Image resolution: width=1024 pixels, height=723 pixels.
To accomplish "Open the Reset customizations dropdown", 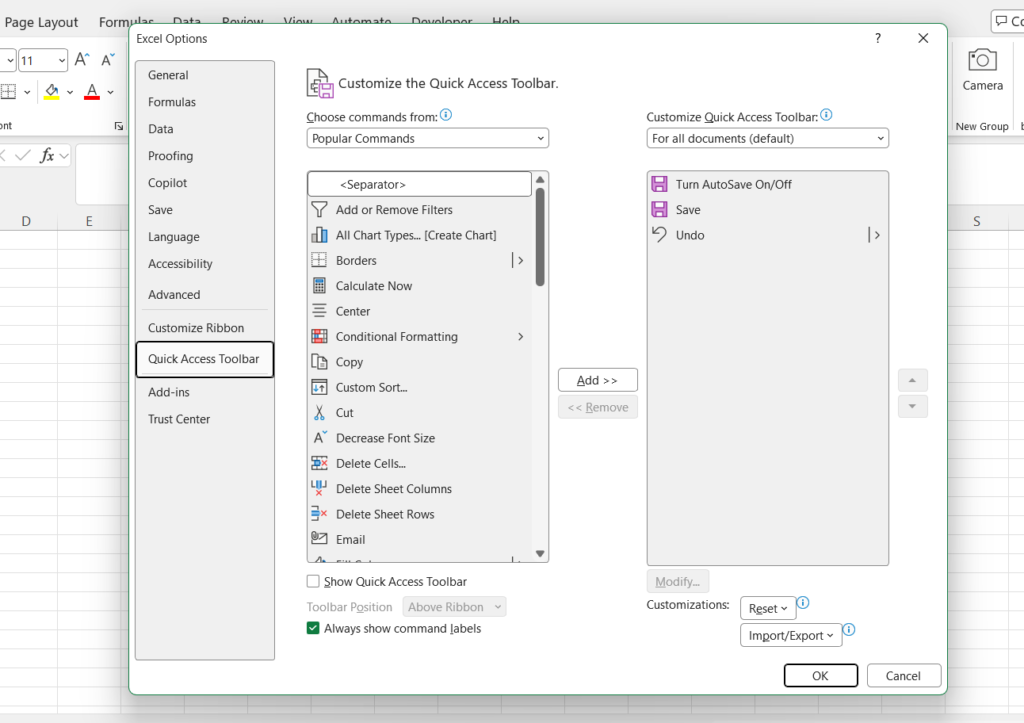I will coord(768,608).
